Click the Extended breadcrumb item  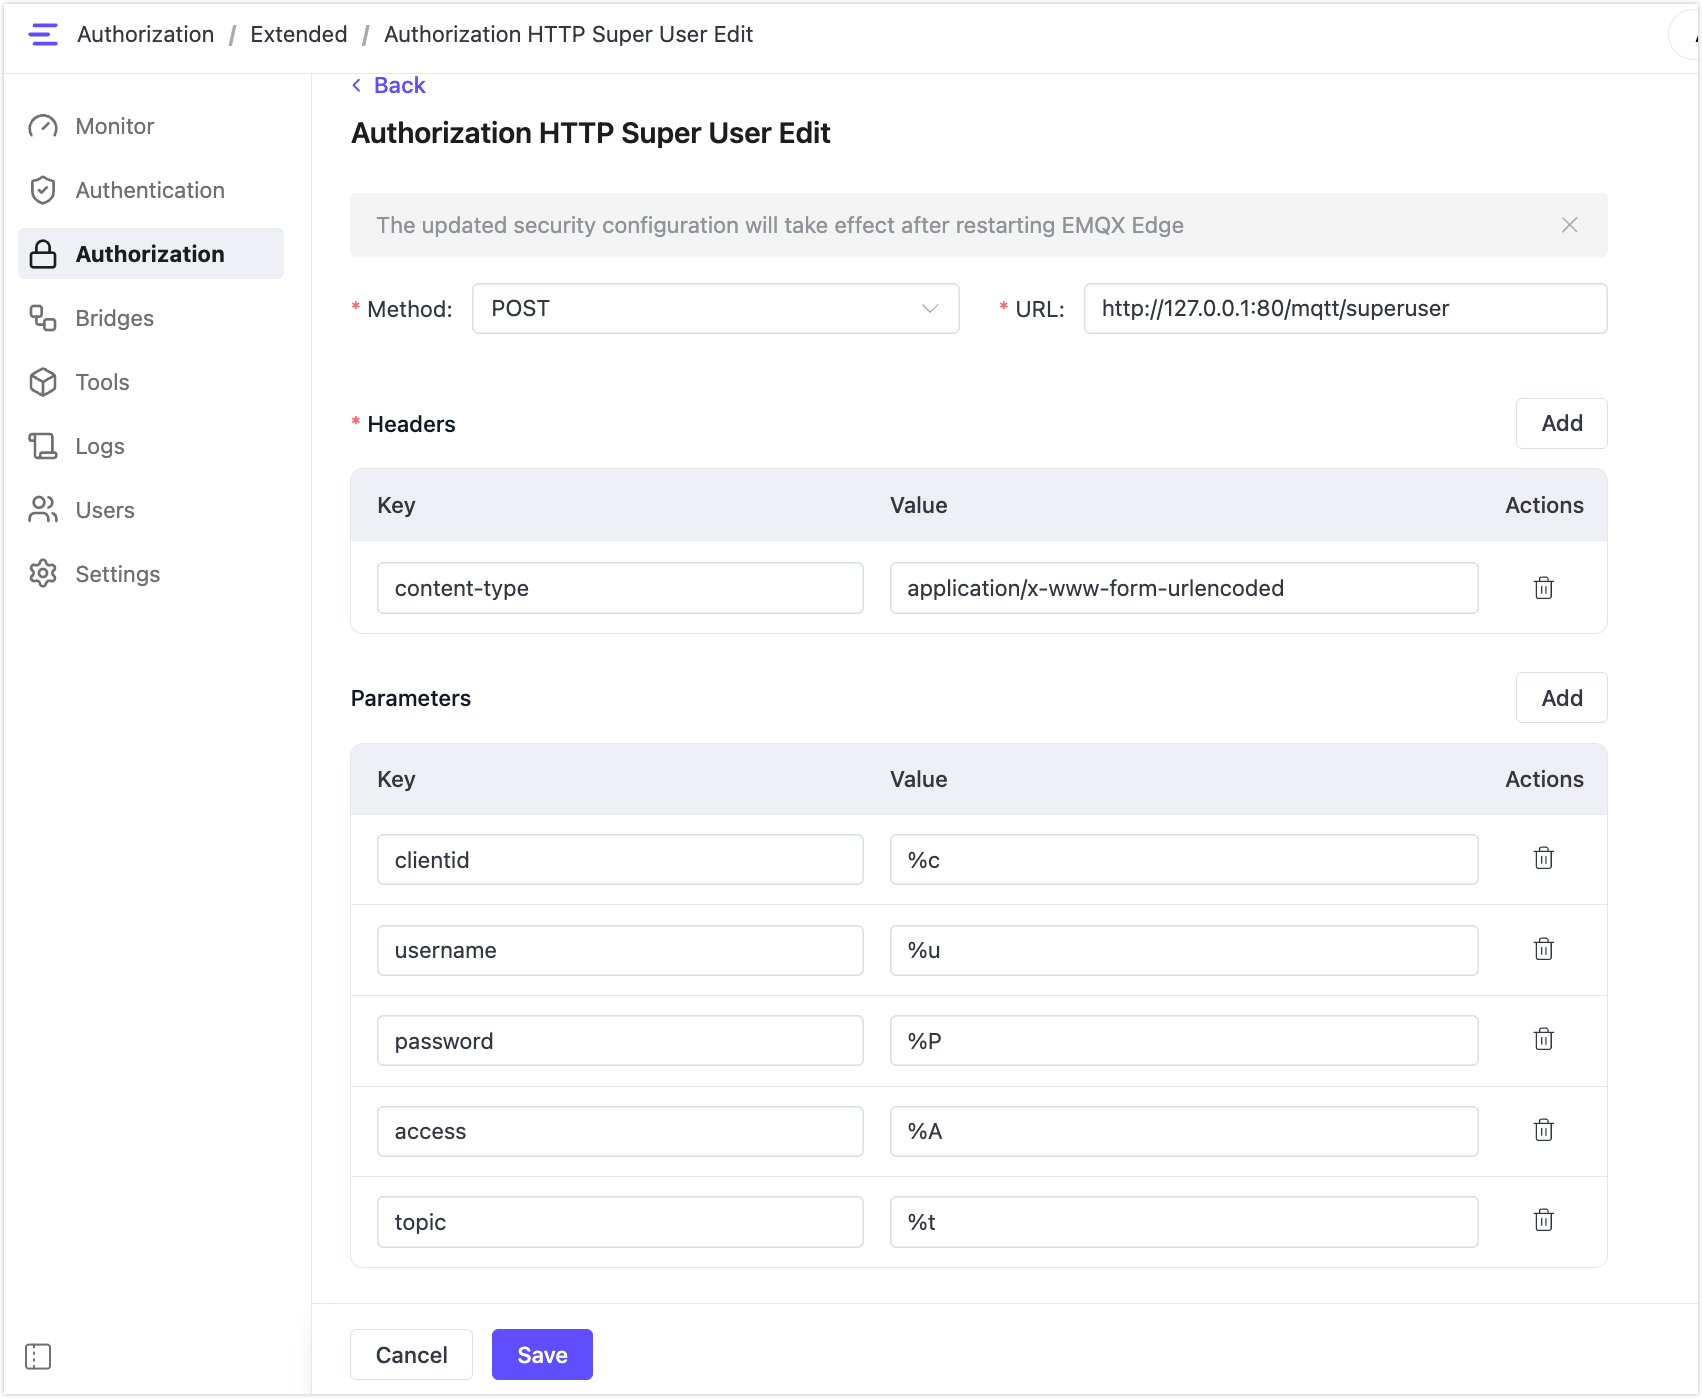[x=298, y=34]
